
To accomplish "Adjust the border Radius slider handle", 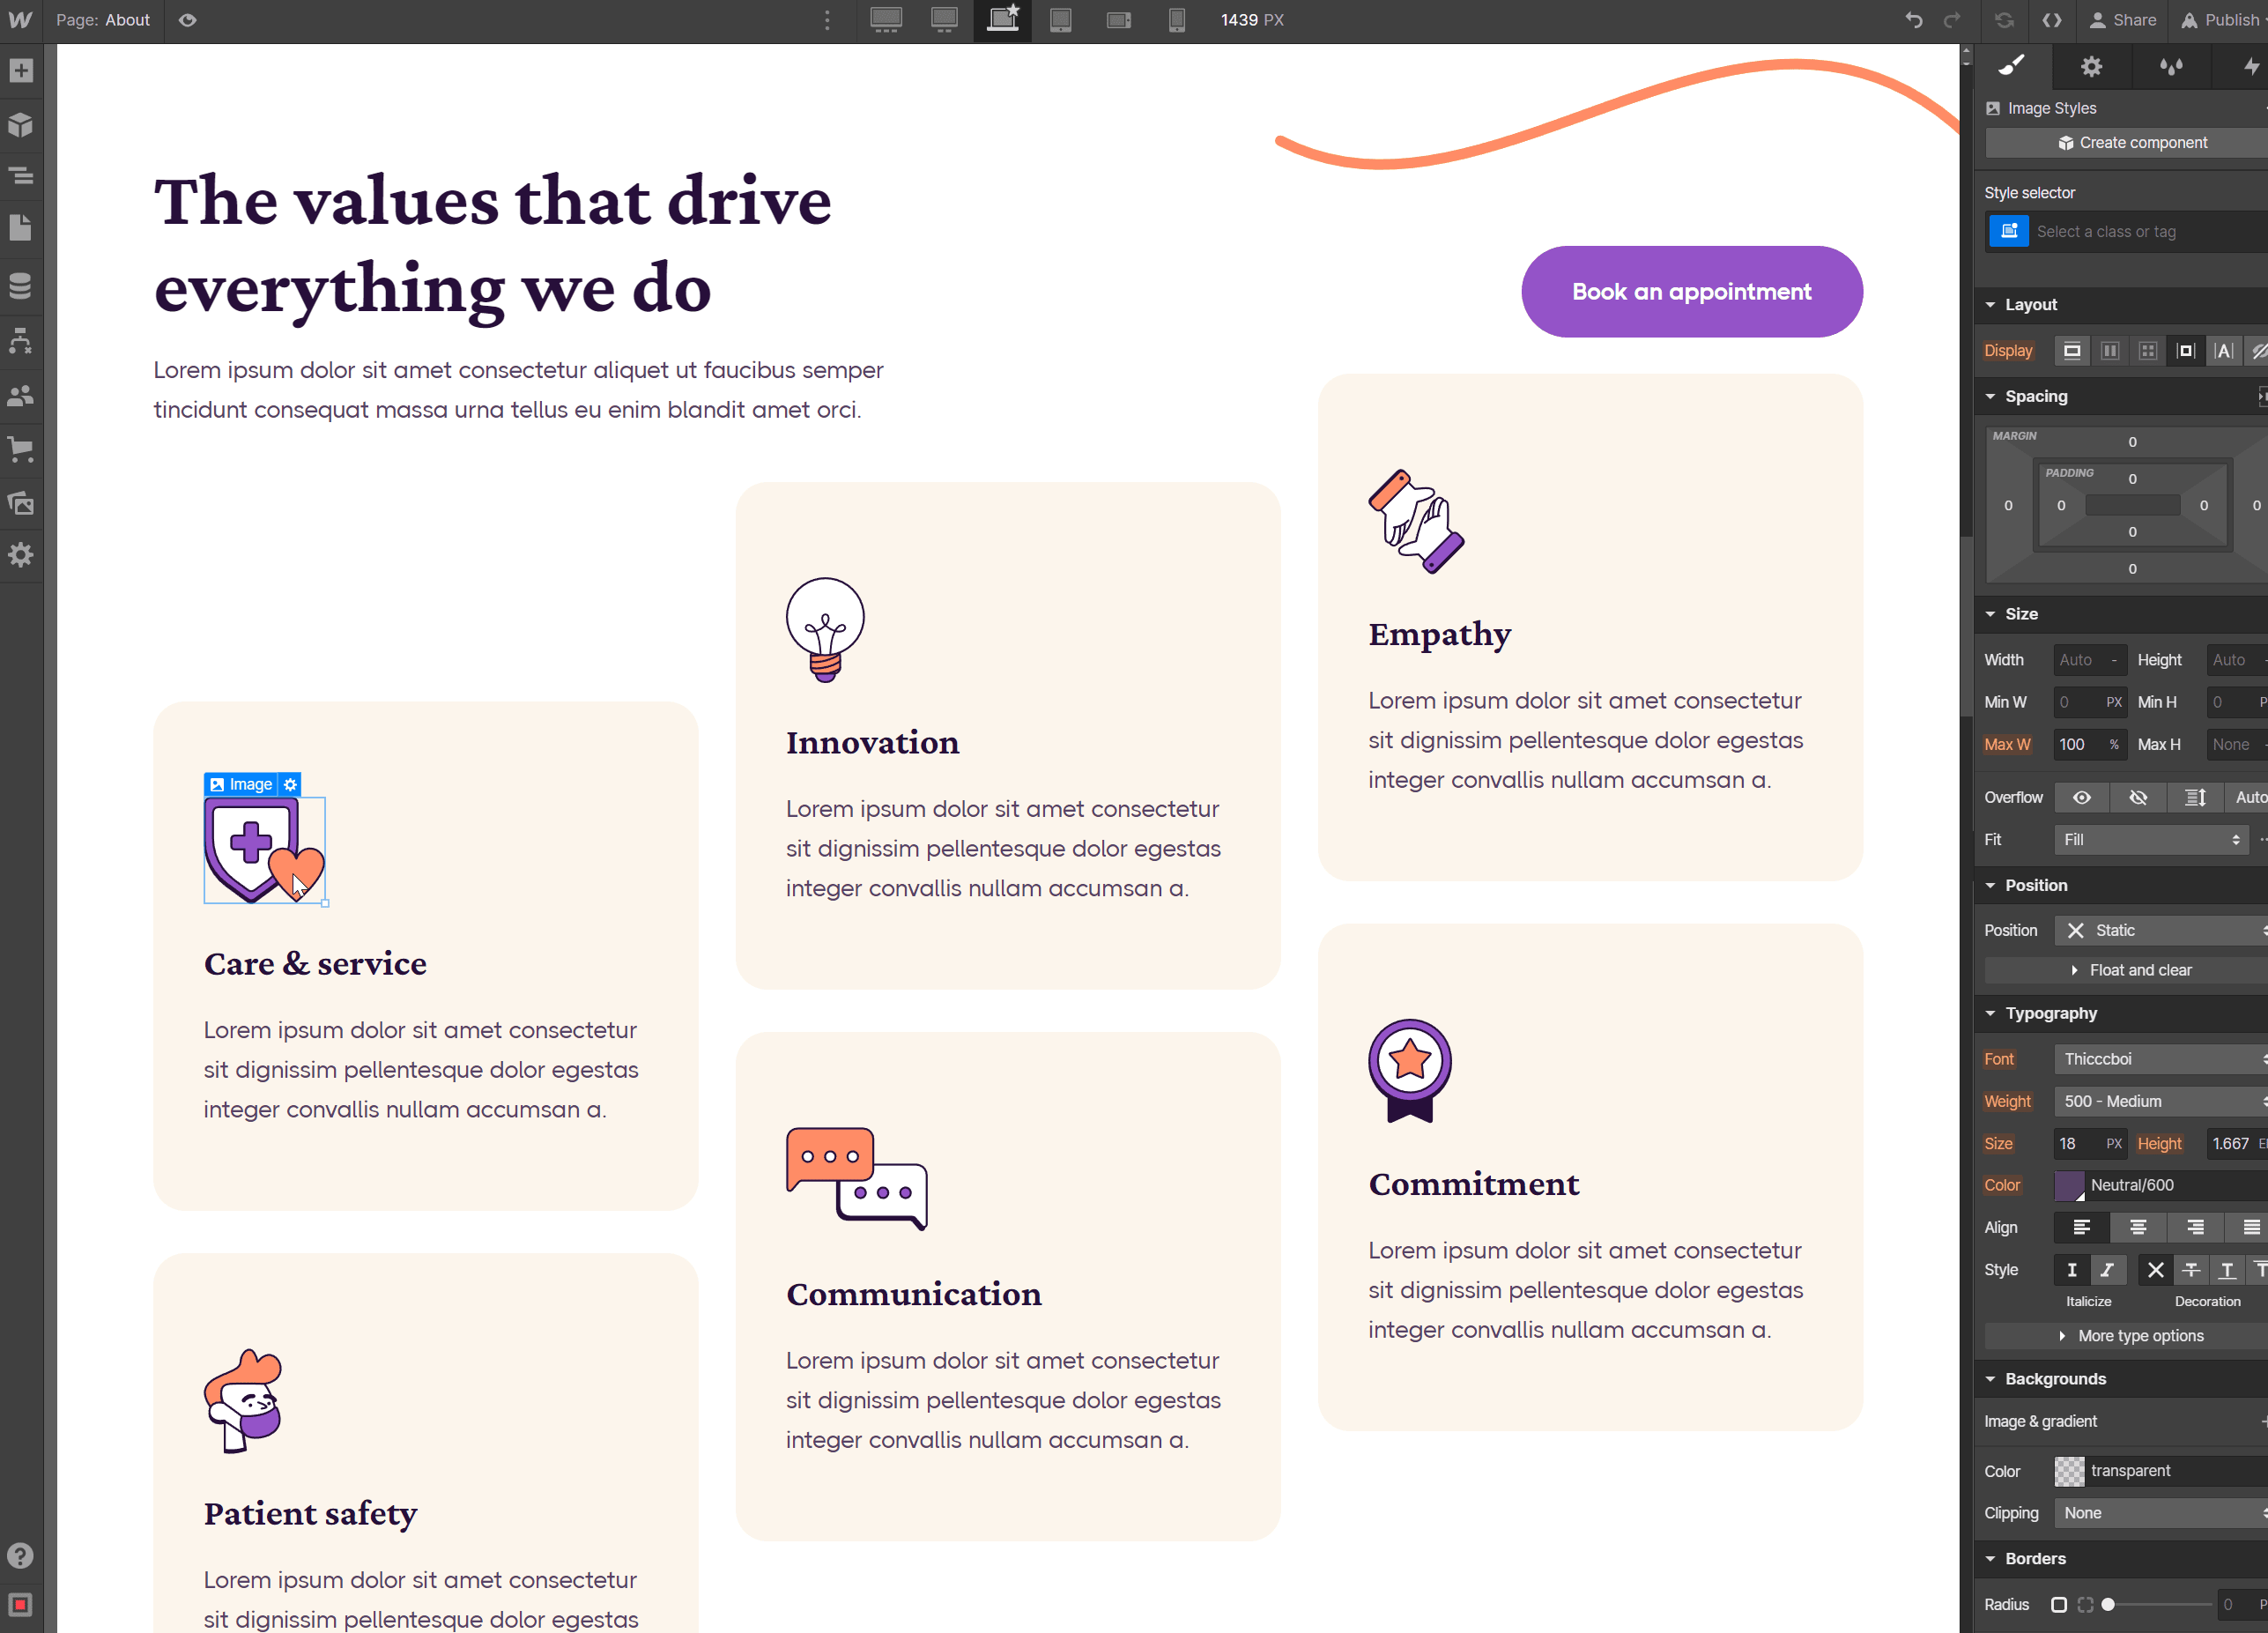I will tap(2108, 1605).
